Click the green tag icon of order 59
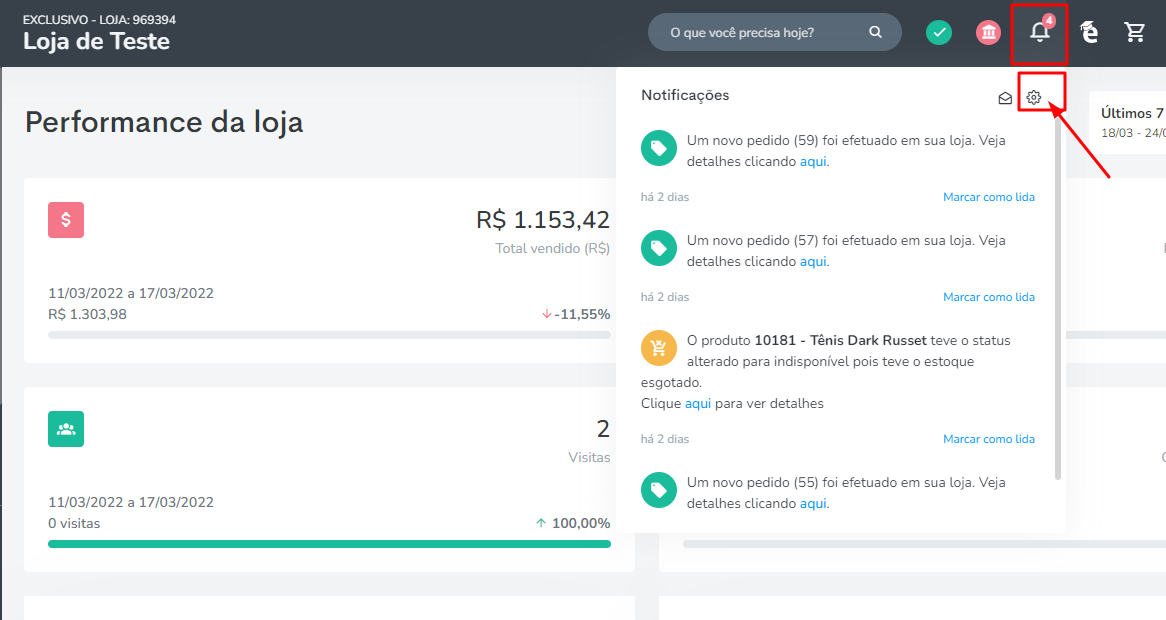 click(657, 148)
